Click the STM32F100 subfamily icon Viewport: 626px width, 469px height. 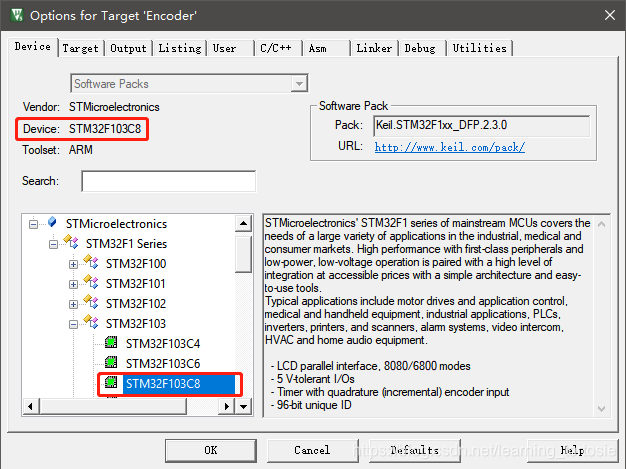coord(91,261)
